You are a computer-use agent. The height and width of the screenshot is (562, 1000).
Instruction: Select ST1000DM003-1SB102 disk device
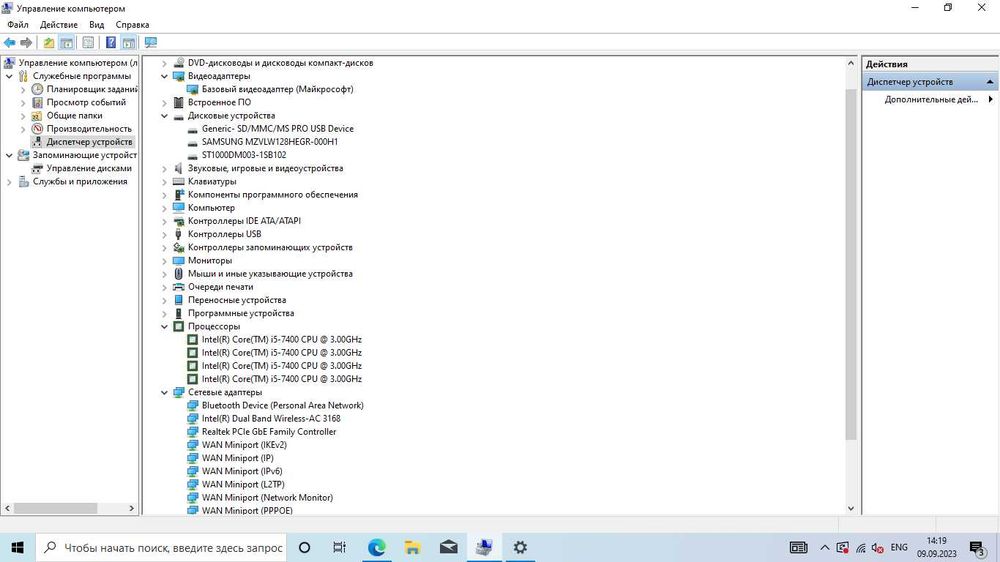[244, 155]
